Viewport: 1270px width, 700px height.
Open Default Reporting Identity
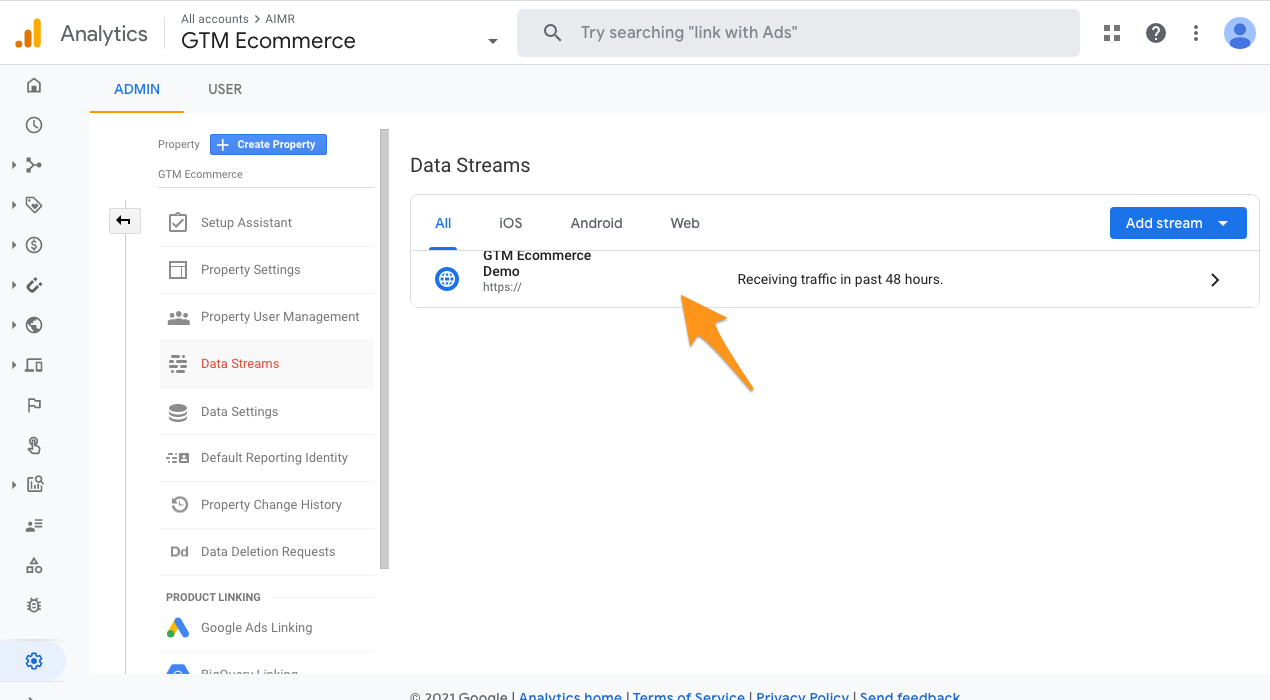pyautogui.click(x=267, y=458)
